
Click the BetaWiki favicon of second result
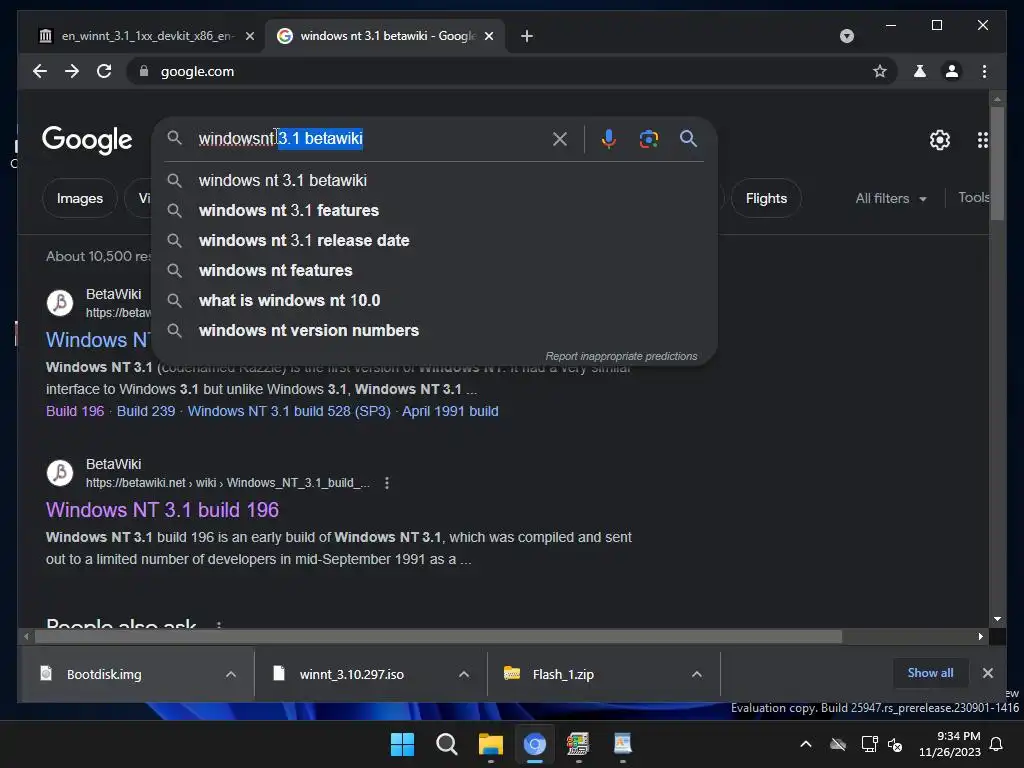tap(60, 473)
